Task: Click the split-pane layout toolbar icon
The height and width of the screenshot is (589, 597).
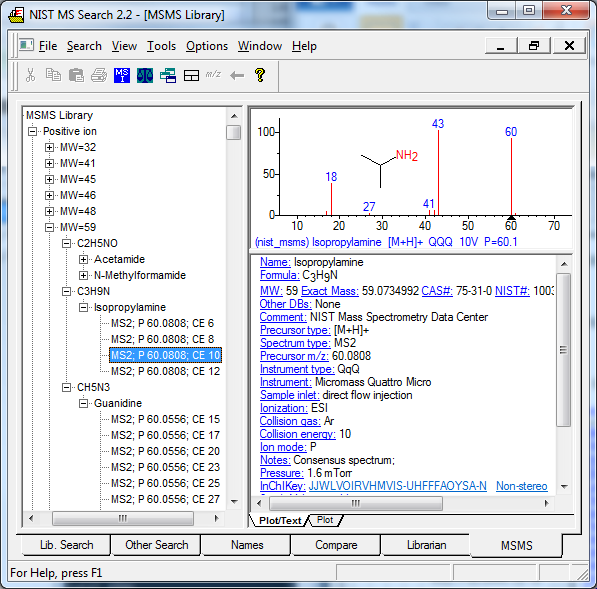Action: [191, 75]
